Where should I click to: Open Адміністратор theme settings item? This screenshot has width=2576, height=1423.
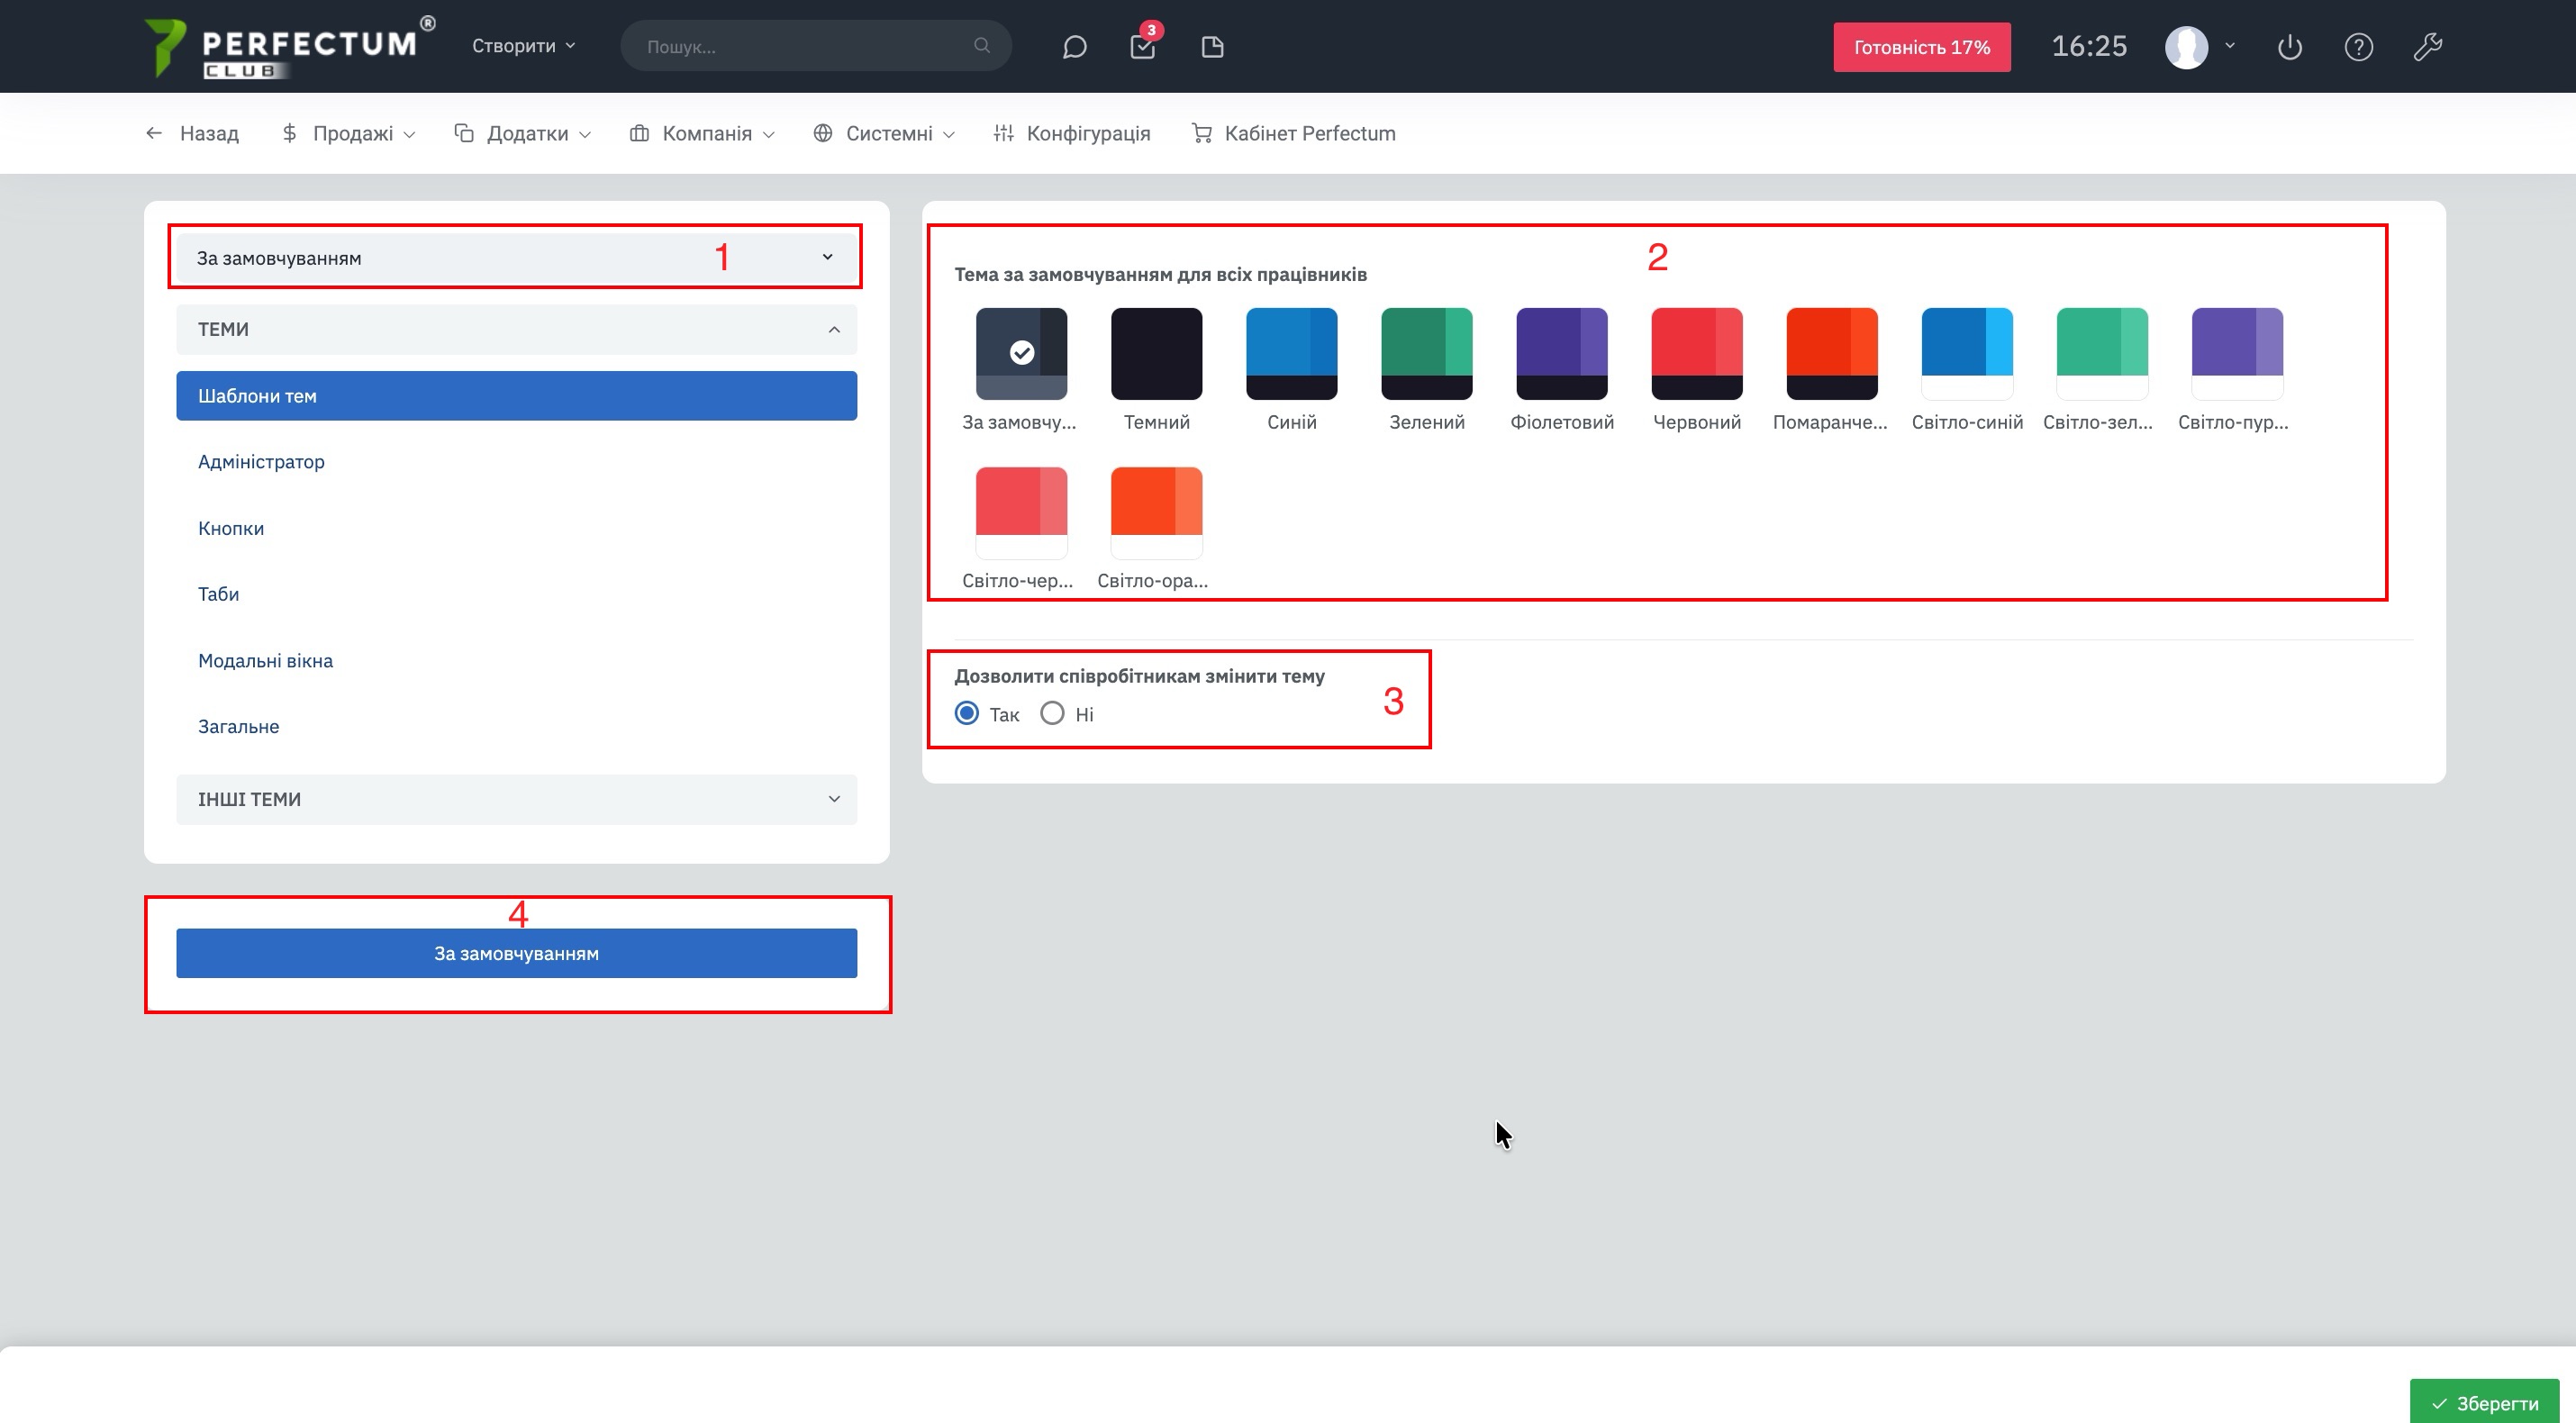[x=261, y=462]
